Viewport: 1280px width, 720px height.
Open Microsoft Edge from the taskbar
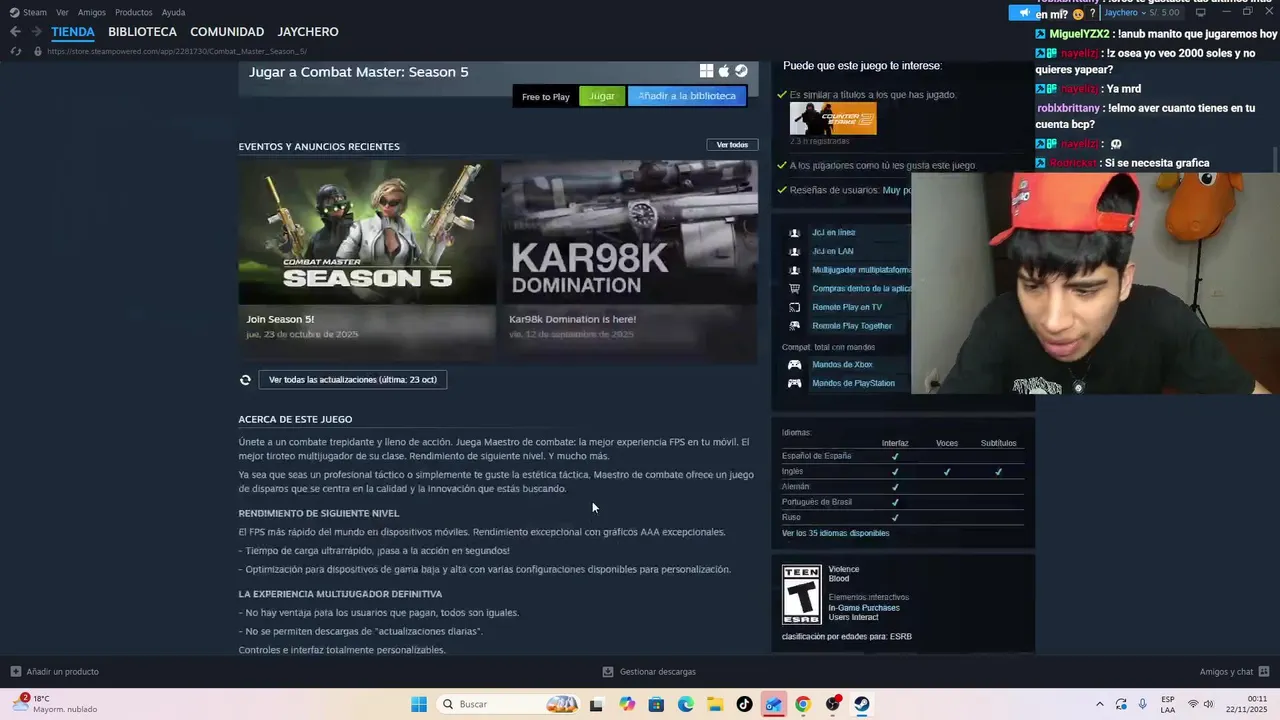pos(686,704)
